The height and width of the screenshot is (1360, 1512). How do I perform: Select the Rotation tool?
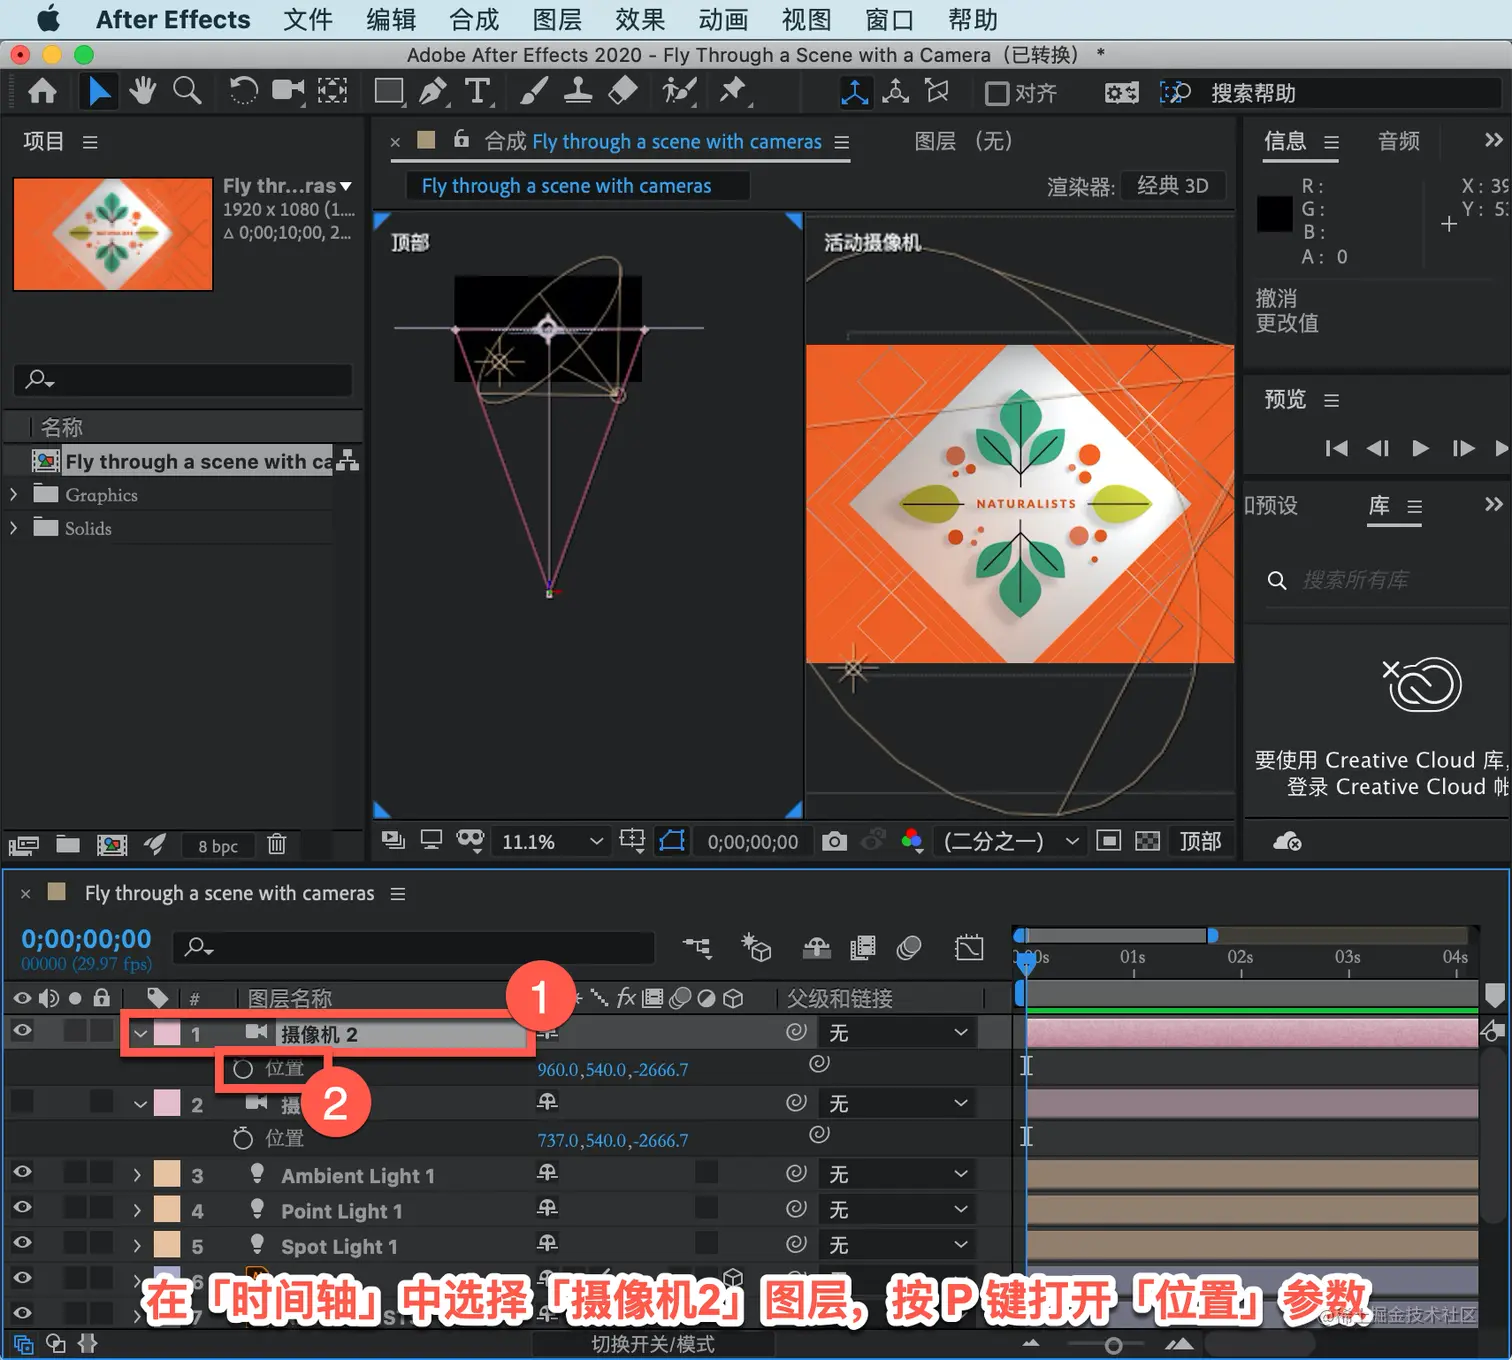(x=243, y=92)
